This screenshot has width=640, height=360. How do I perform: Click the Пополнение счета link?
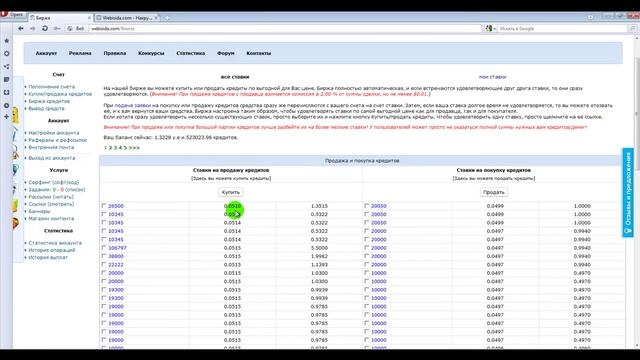click(x=51, y=87)
